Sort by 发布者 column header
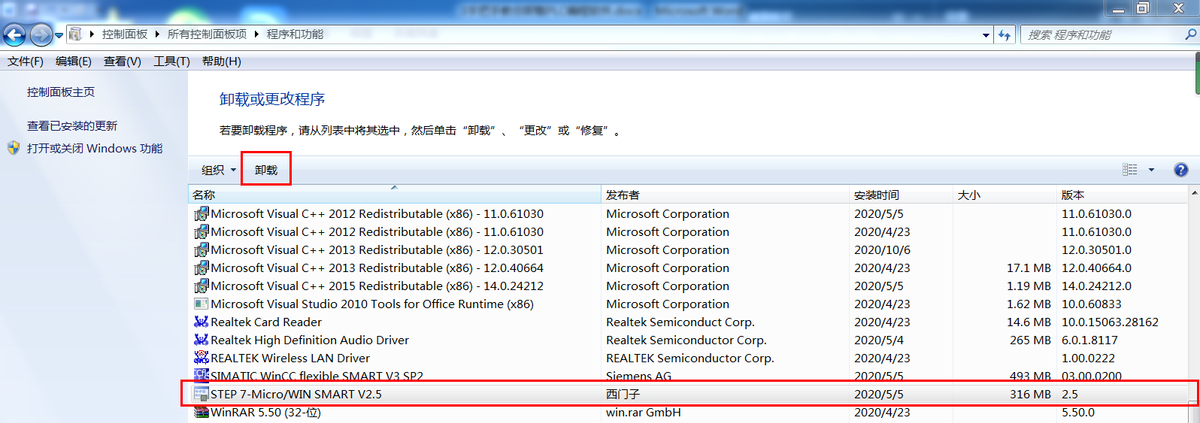1200x423 pixels. coord(725,195)
